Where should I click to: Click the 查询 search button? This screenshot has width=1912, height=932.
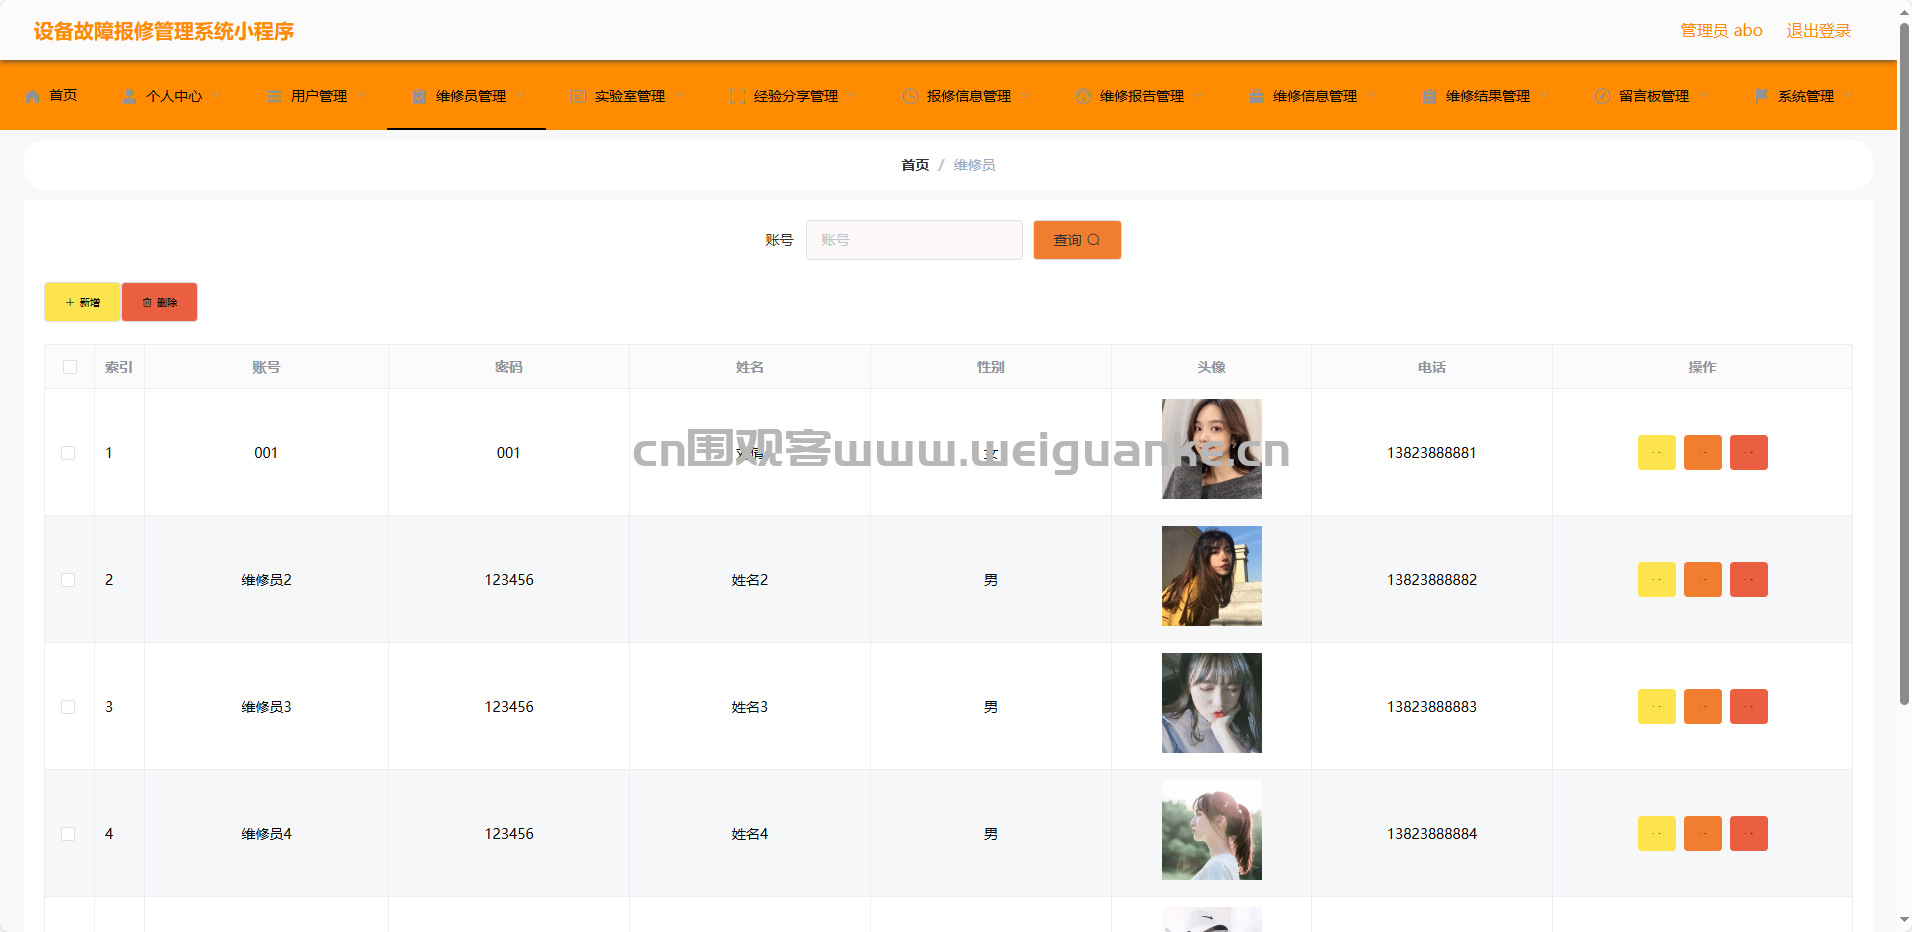[1077, 240]
